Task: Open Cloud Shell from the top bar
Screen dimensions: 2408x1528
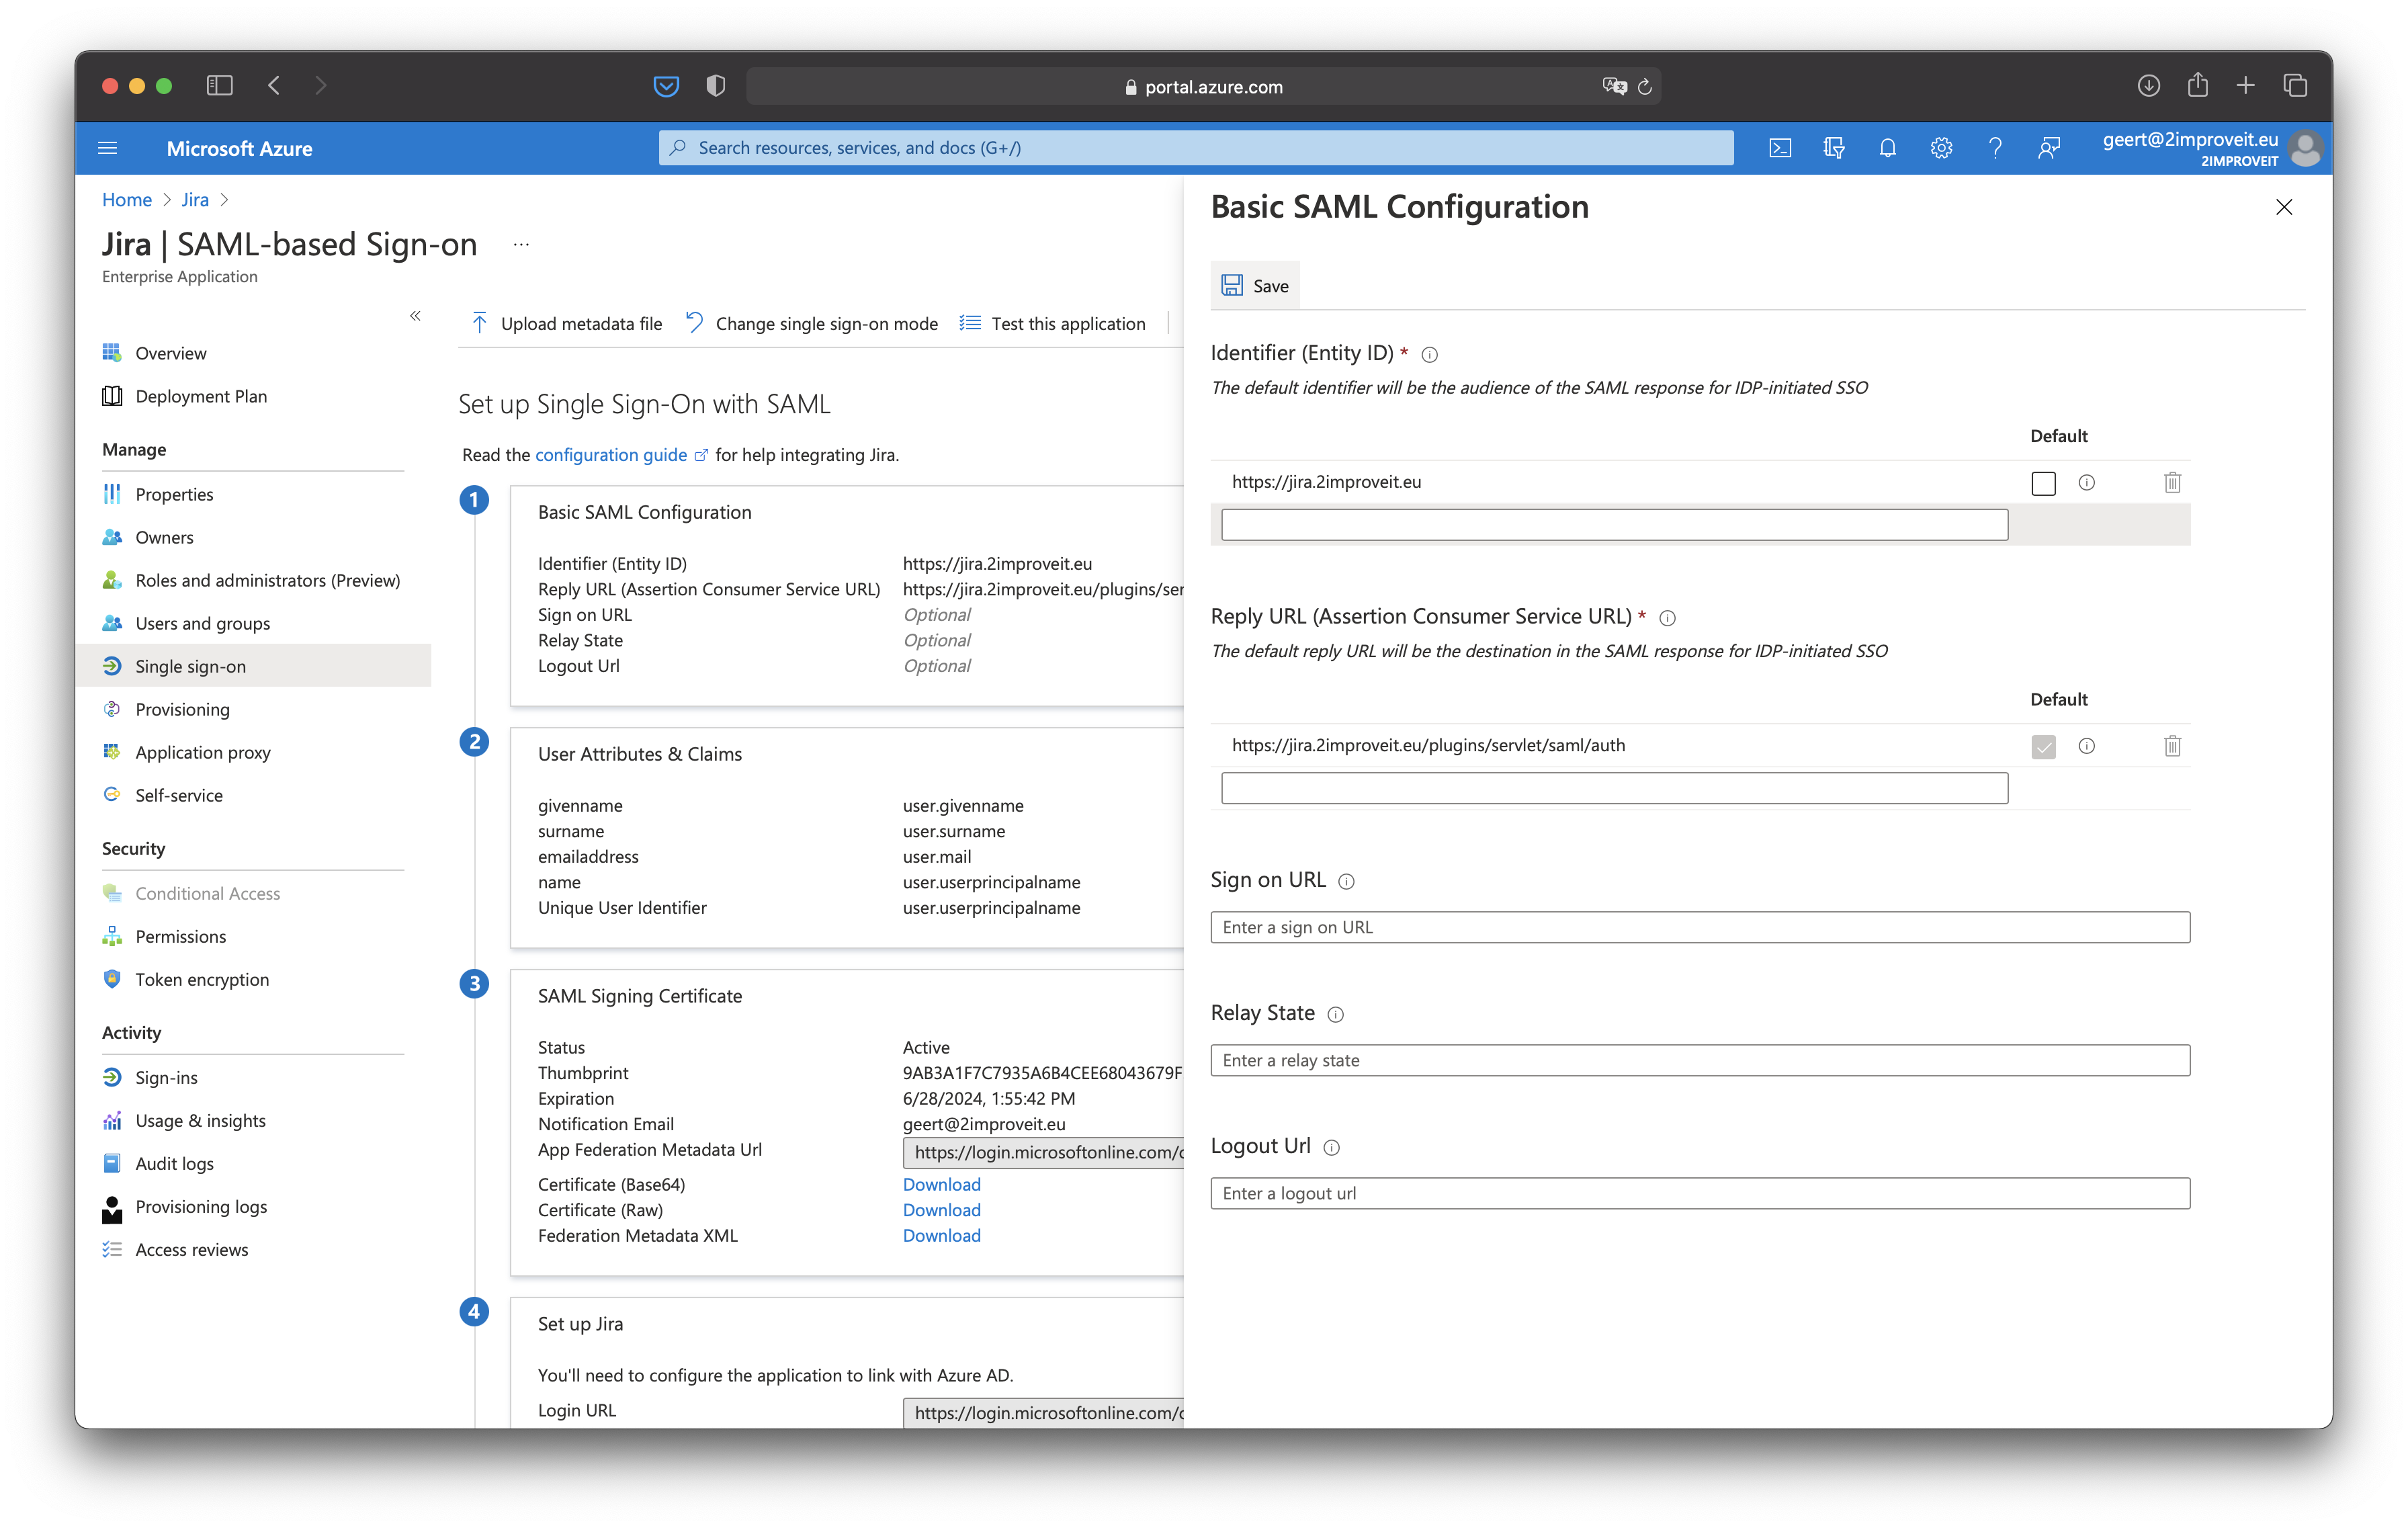Action: point(1779,148)
